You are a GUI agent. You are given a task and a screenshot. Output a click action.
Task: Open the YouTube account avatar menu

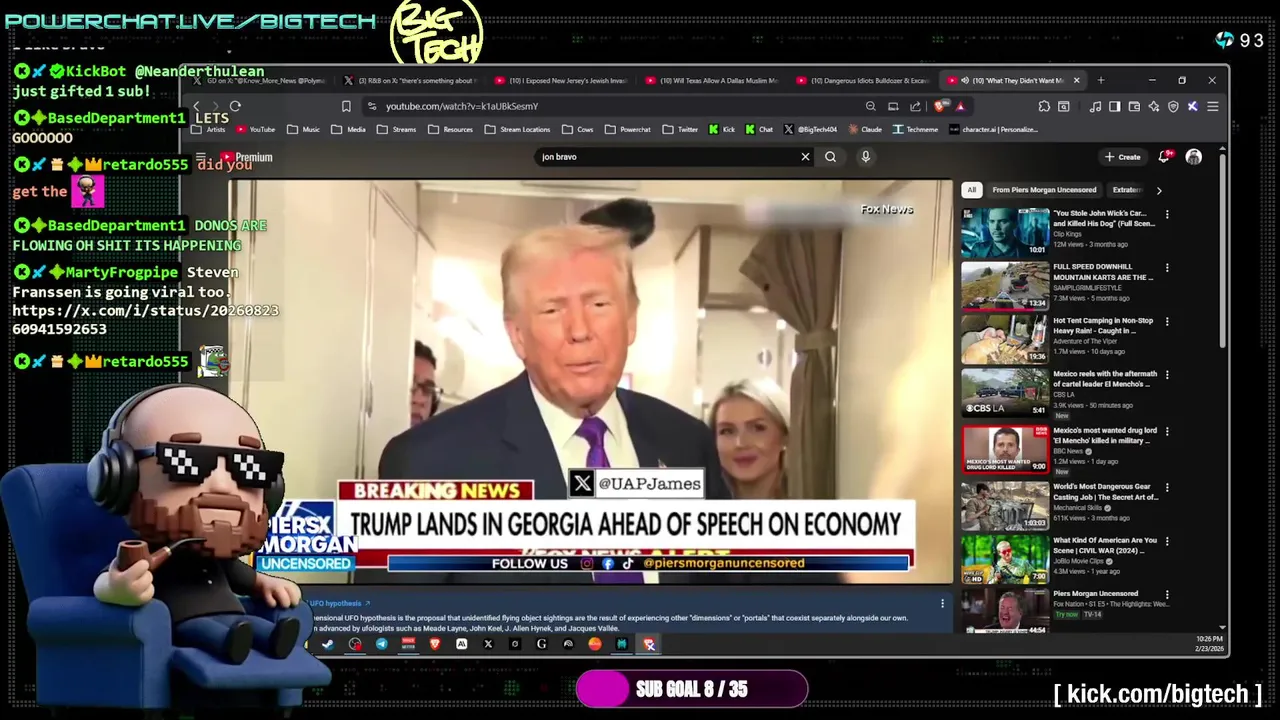(x=1193, y=157)
